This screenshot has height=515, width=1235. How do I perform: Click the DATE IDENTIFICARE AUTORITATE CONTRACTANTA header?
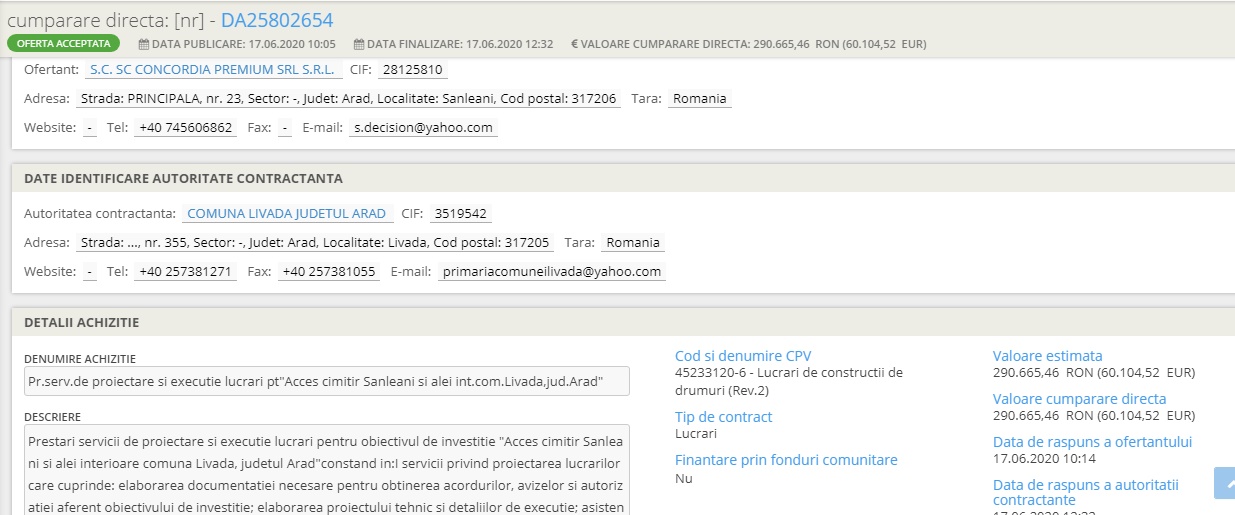click(x=183, y=179)
